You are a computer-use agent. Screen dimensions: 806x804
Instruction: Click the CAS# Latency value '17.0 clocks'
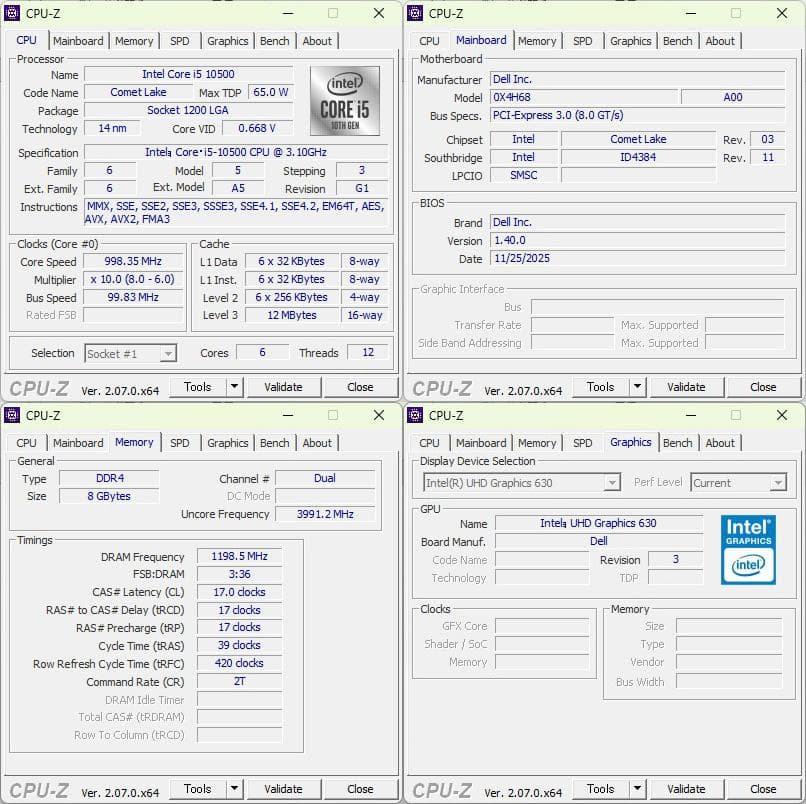pyautogui.click(x=240, y=592)
